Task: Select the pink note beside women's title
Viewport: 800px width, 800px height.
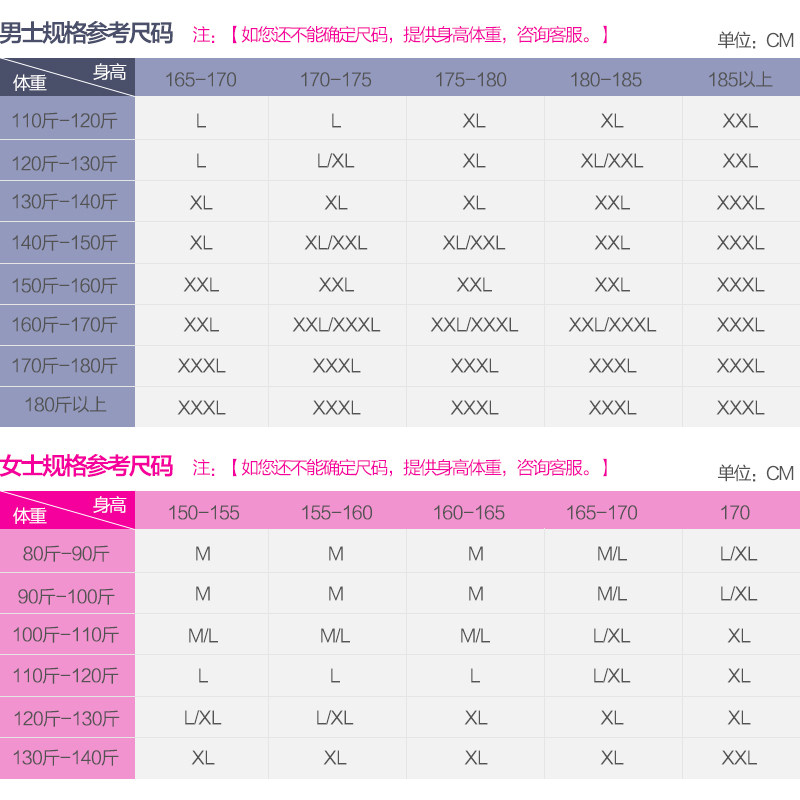Action: tap(401, 467)
